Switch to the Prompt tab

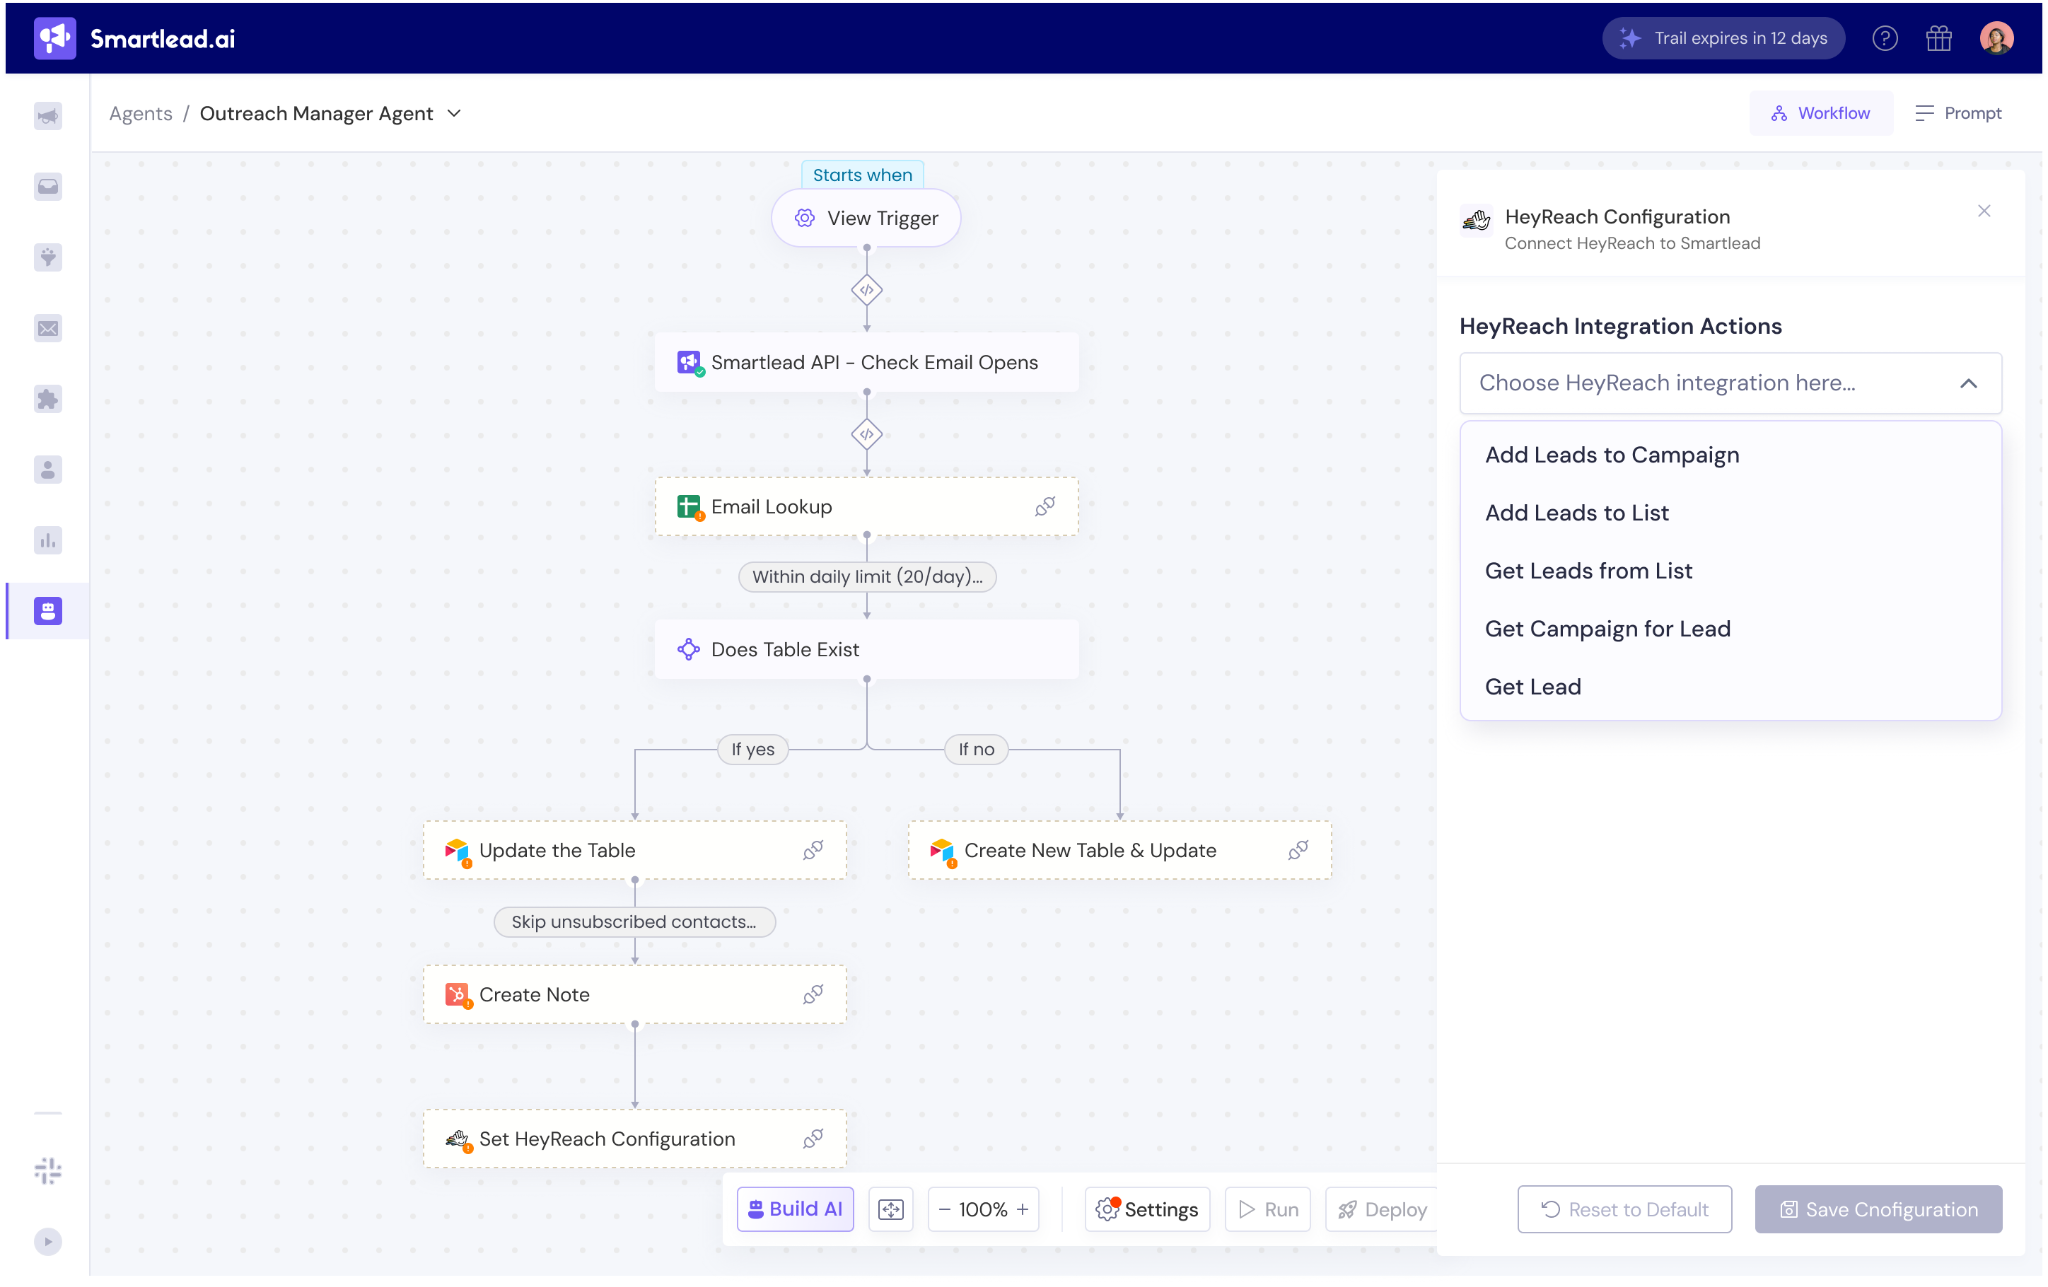coord(1958,113)
